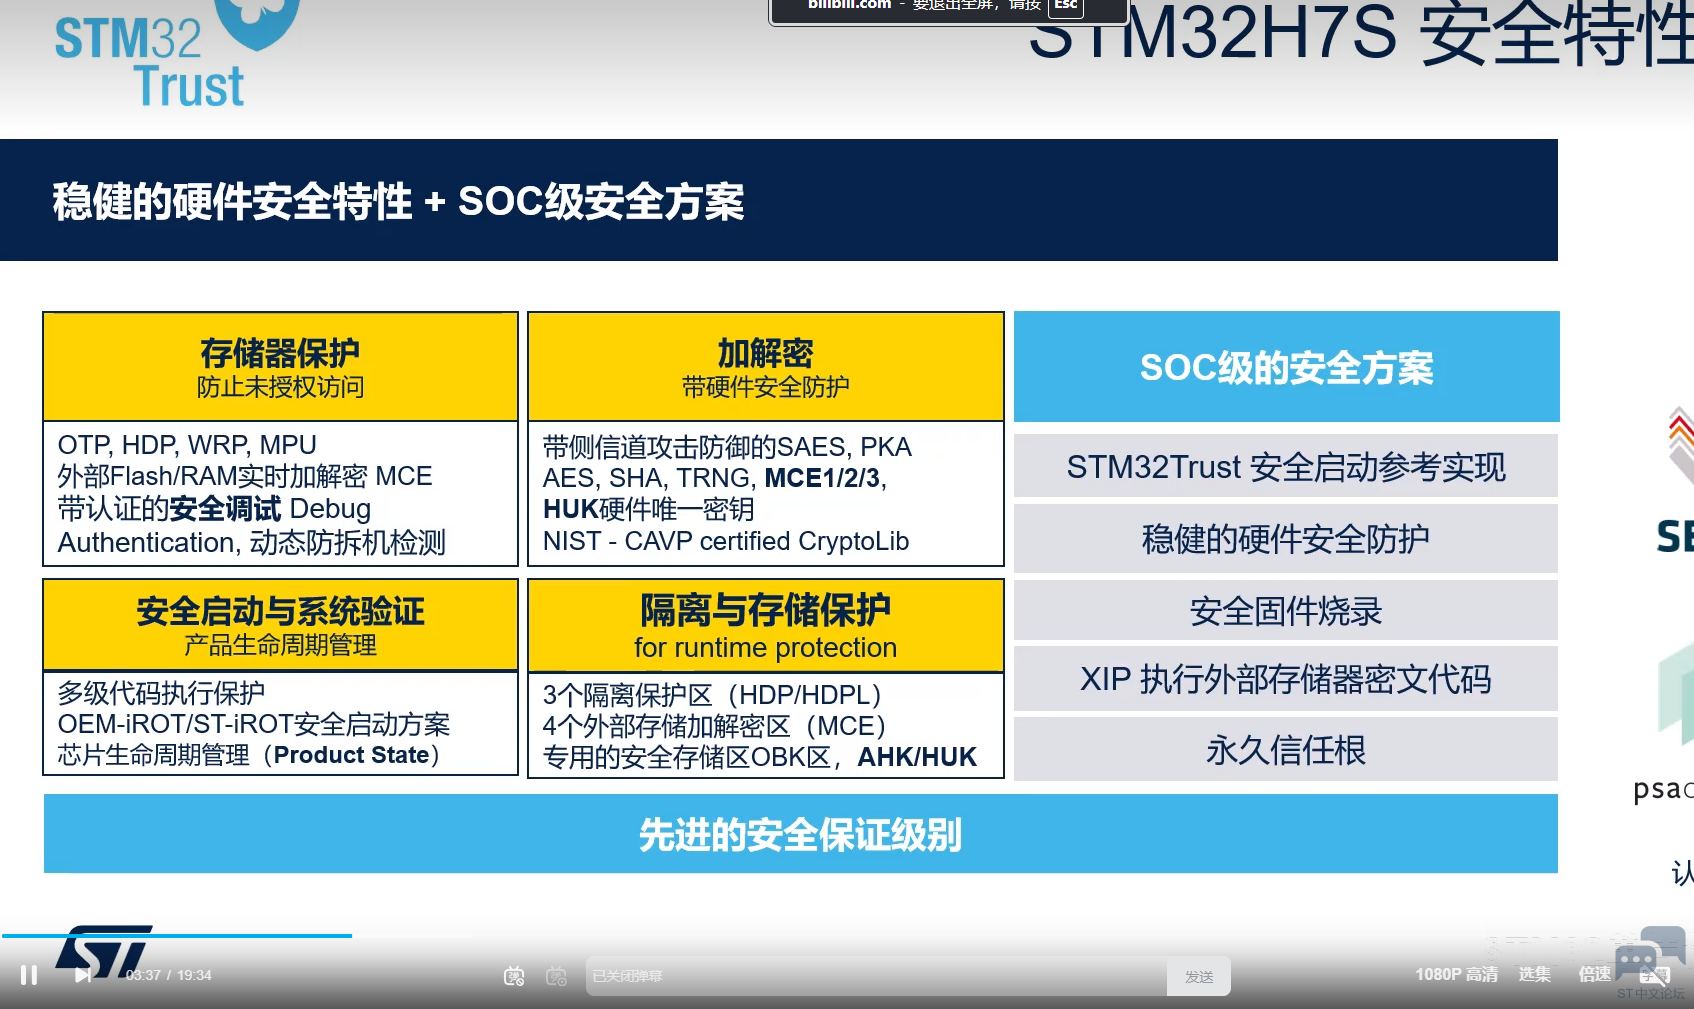
Task: Click the 外部Flash/RAM实时加解密 MCE line
Action: 245,476
